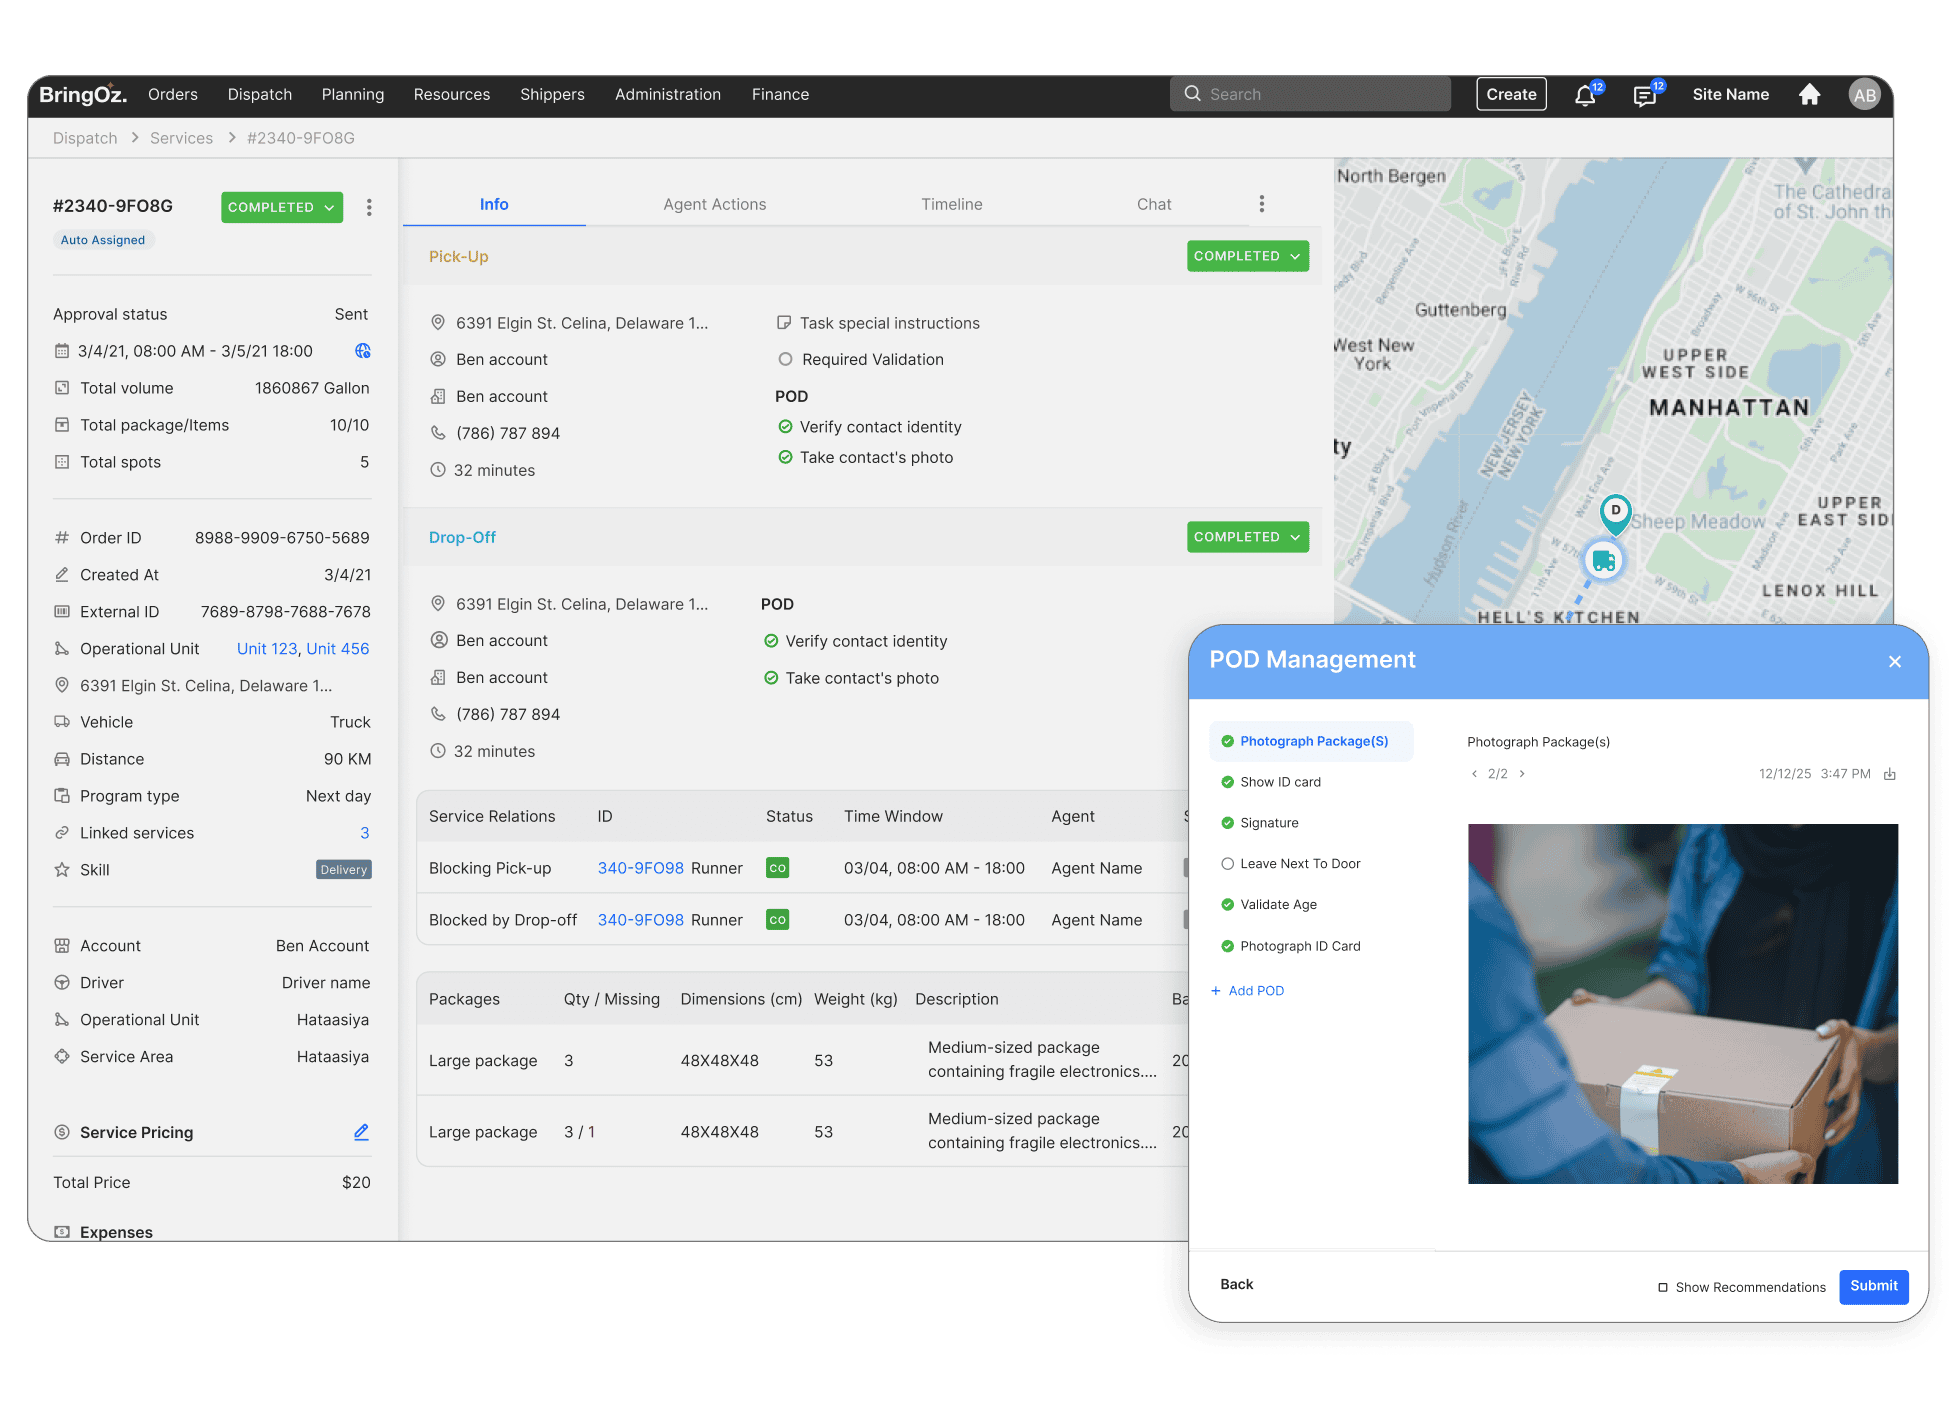Open the messages icon in top bar
Viewport: 1956px width, 1401px height.
coord(1644,95)
